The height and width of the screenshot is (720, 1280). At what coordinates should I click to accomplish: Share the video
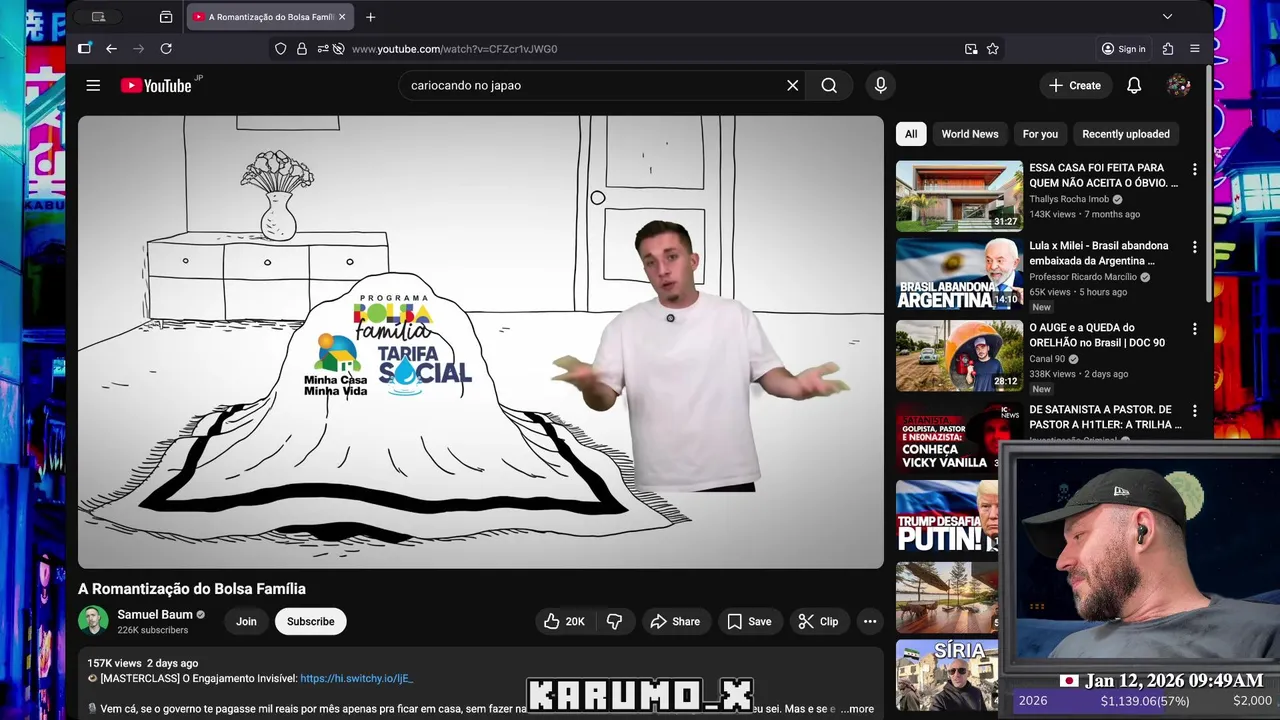(x=676, y=621)
